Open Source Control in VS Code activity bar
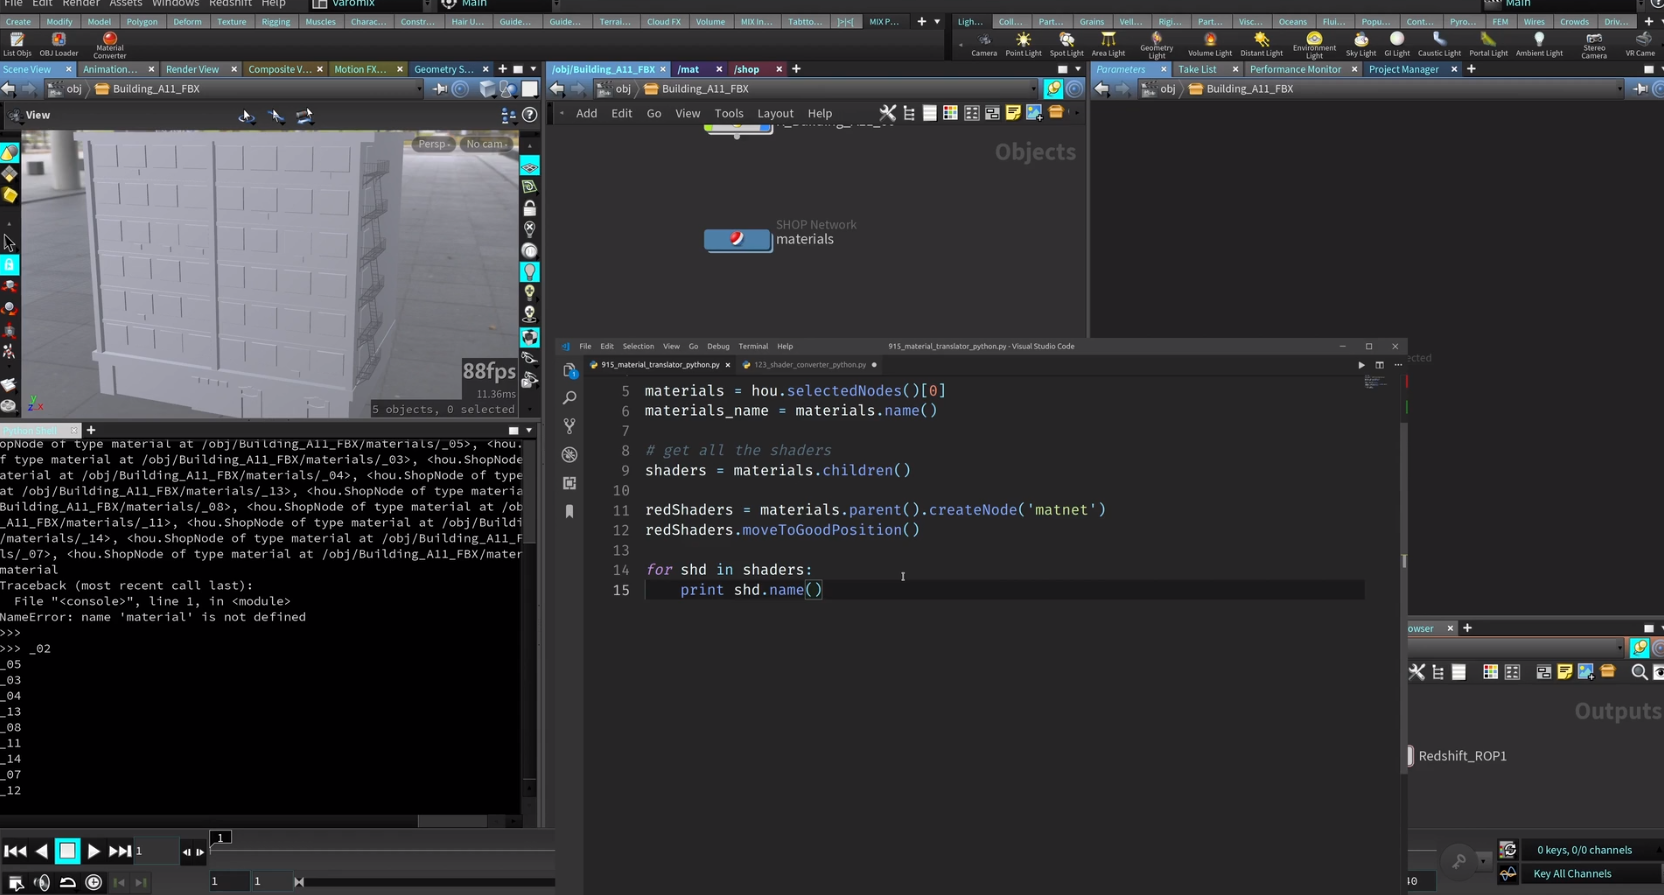This screenshot has height=895, width=1664. click(569, 426)
